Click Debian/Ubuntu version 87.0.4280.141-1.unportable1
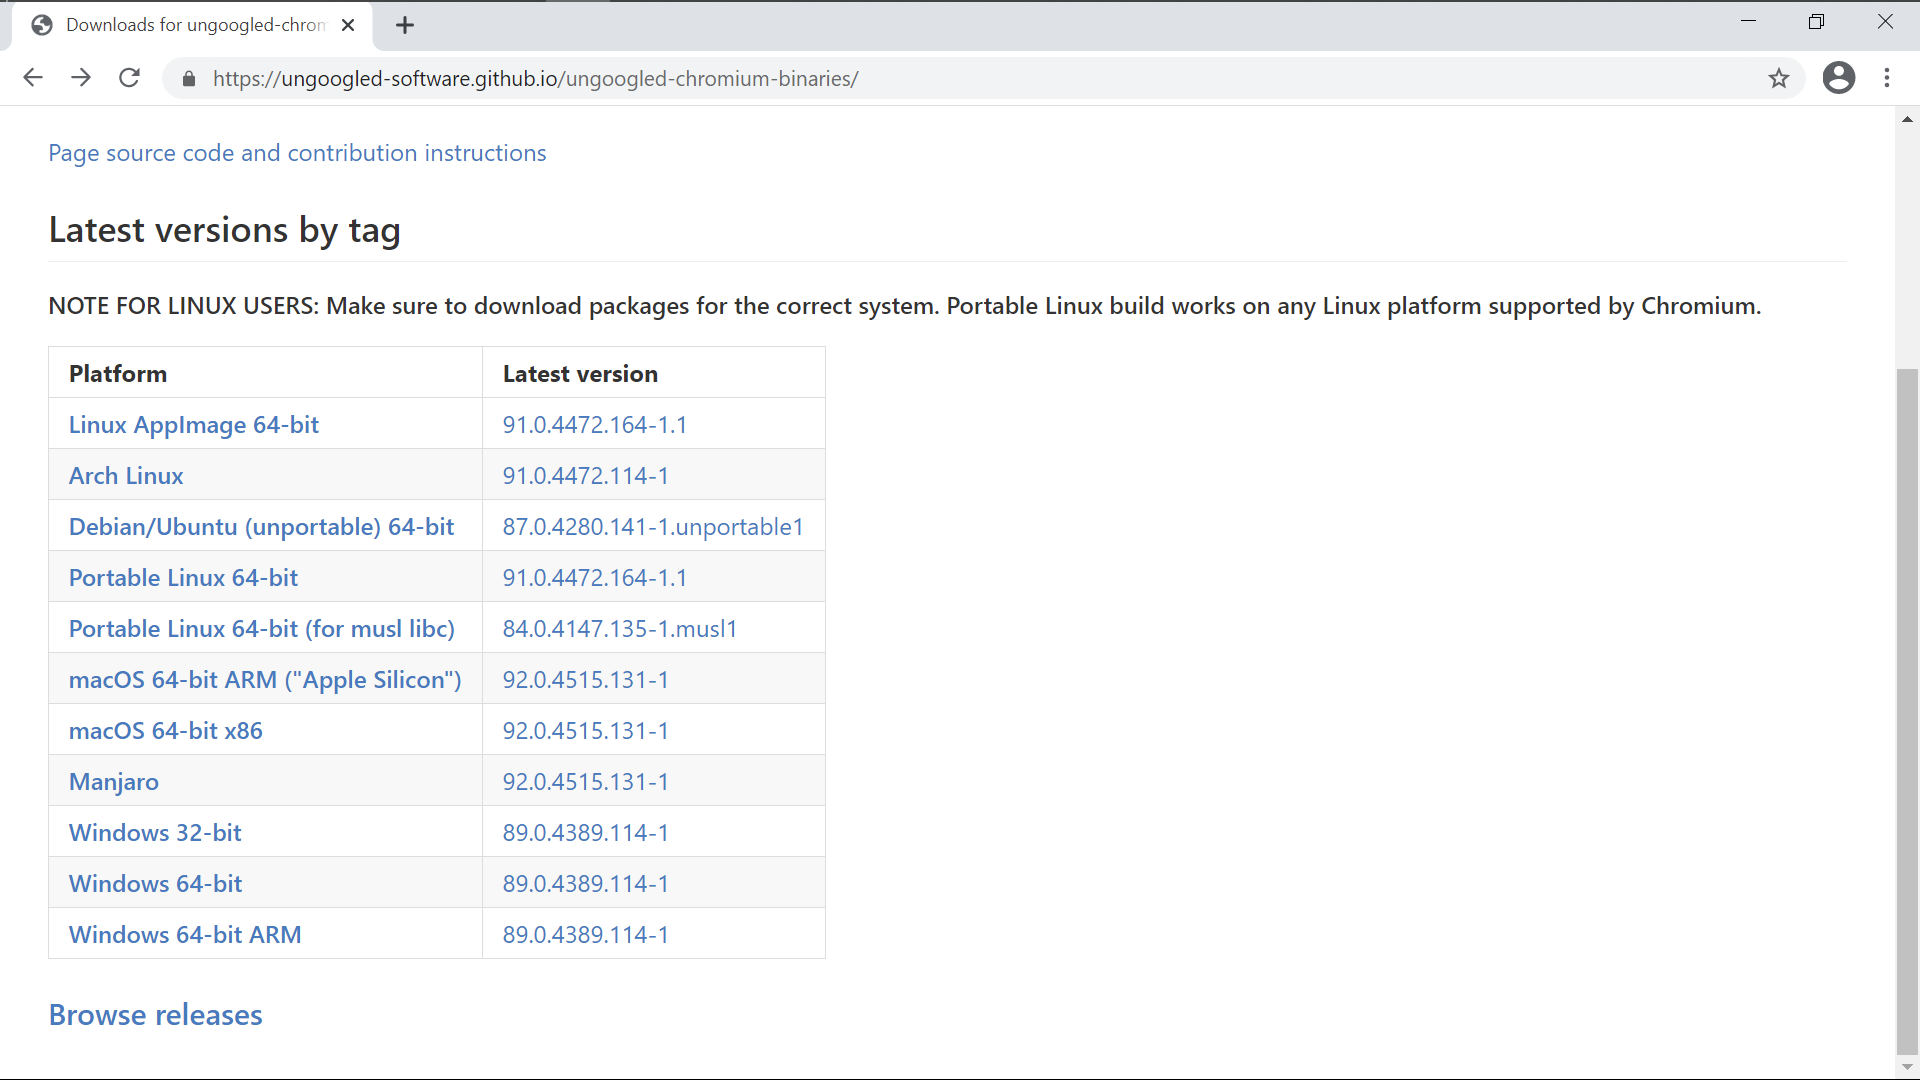Viewport: 1920px width, 1080px height. coord(652,527)
